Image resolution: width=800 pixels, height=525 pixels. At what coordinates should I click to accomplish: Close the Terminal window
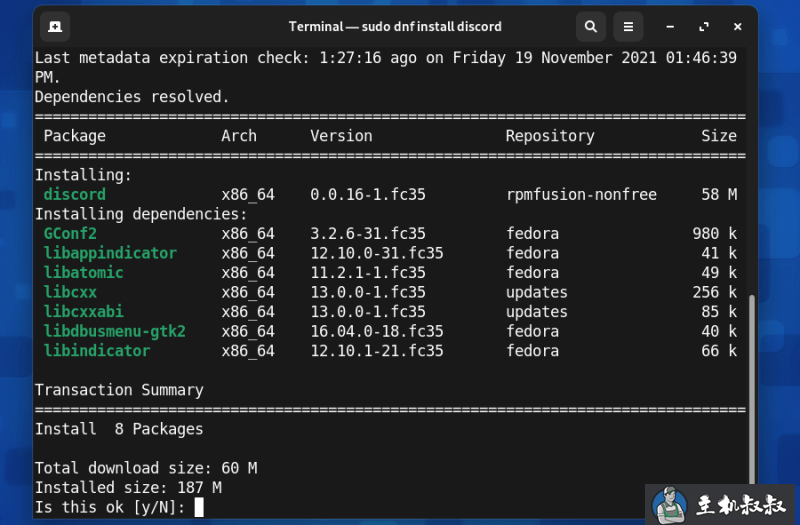[x=738, y=27]
